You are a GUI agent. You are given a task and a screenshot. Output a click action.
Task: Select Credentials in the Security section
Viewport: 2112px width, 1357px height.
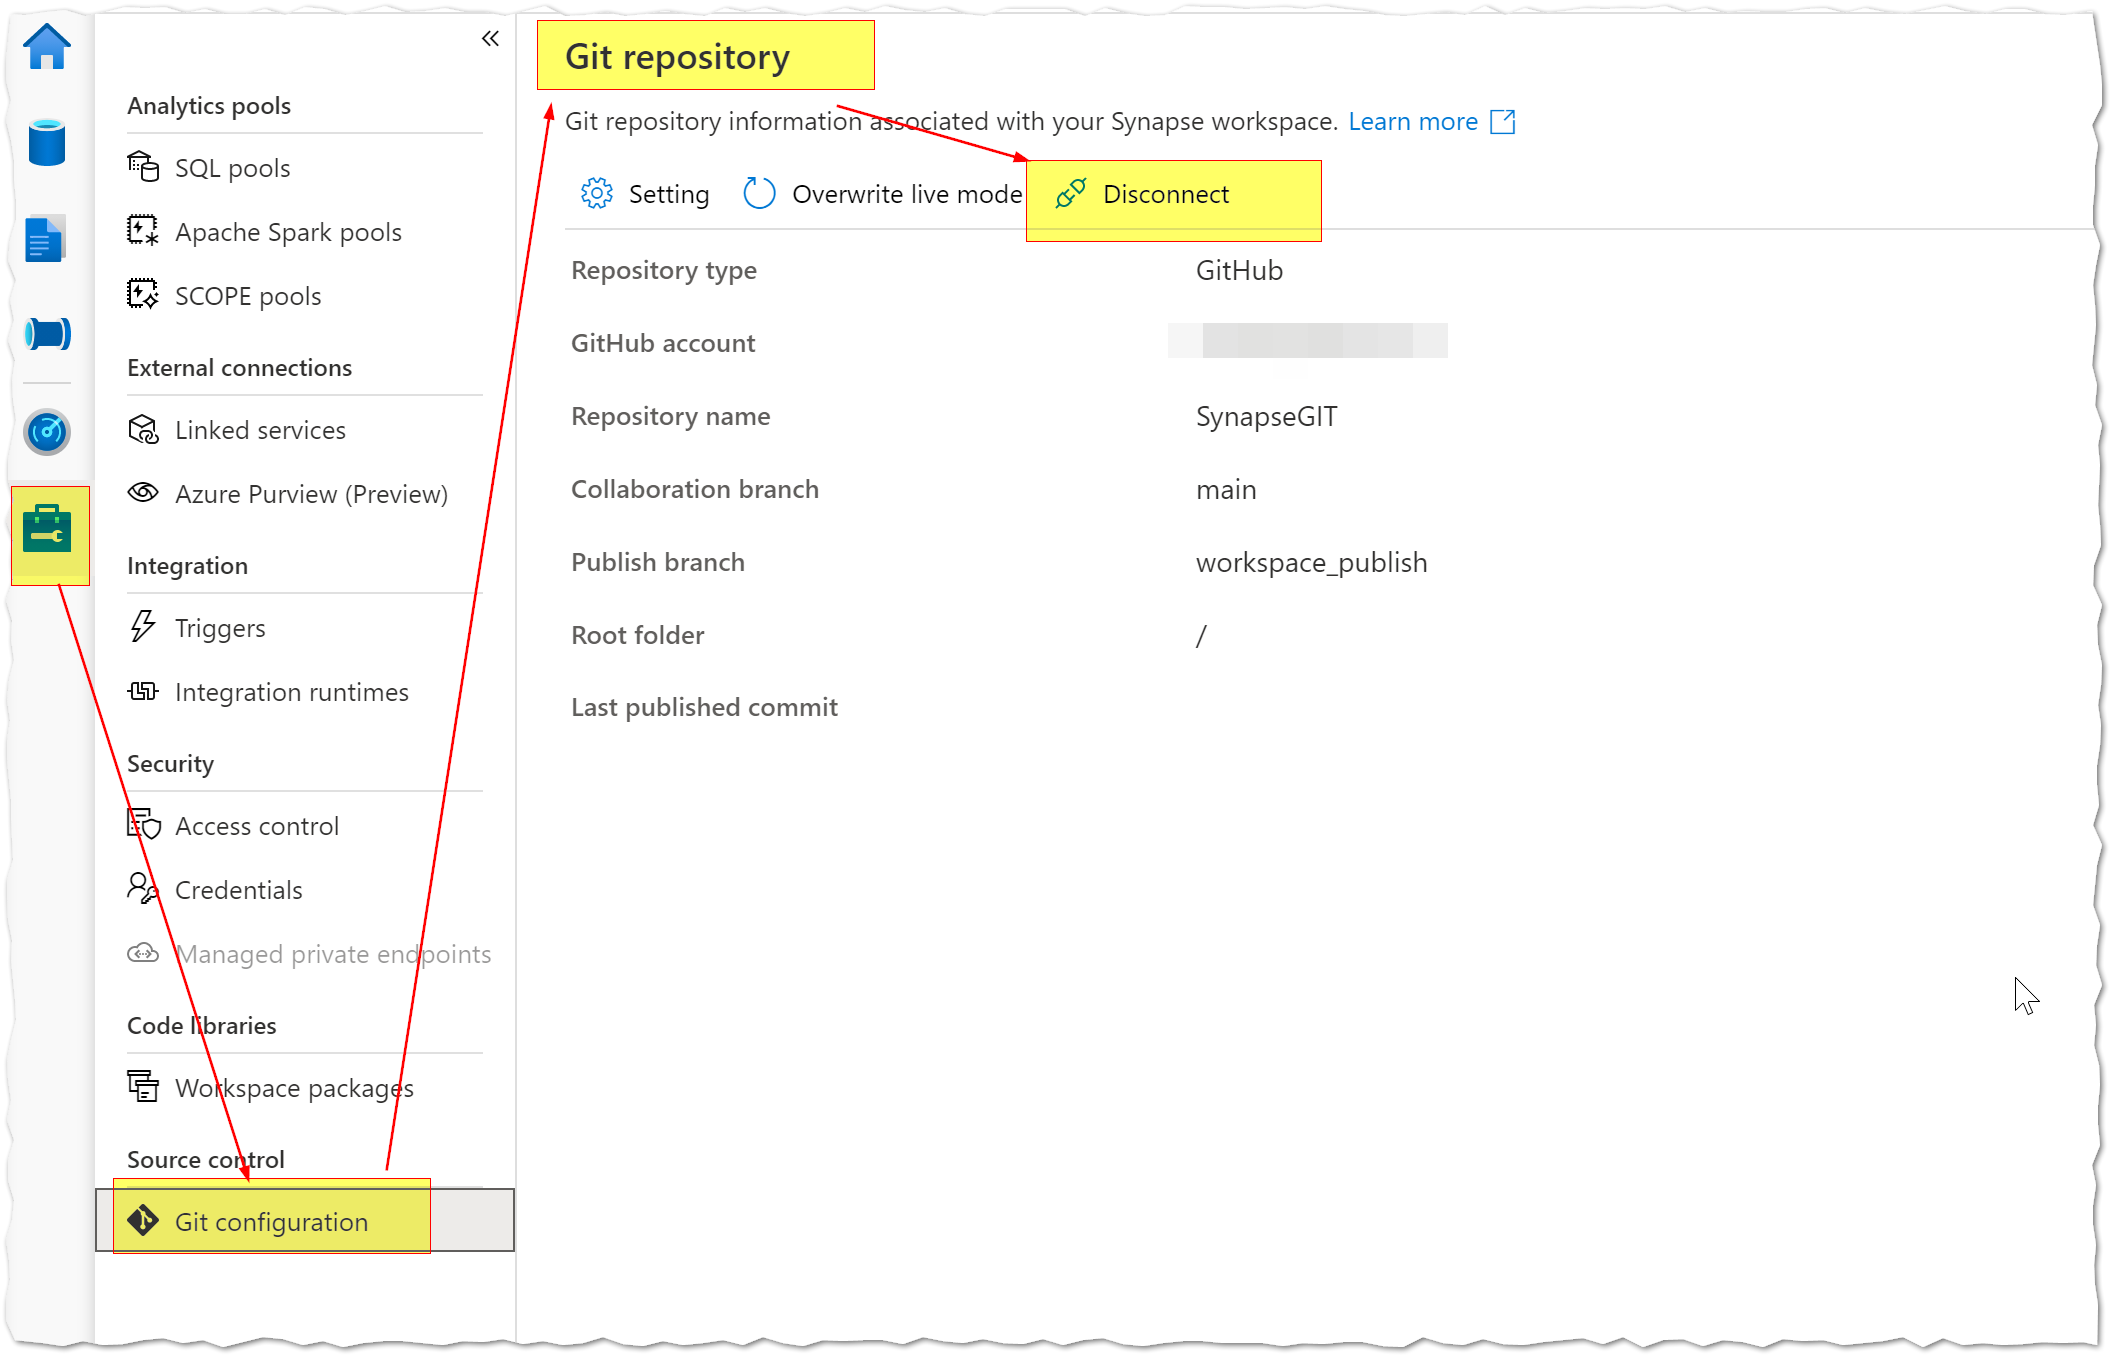(x=238, y=889)
